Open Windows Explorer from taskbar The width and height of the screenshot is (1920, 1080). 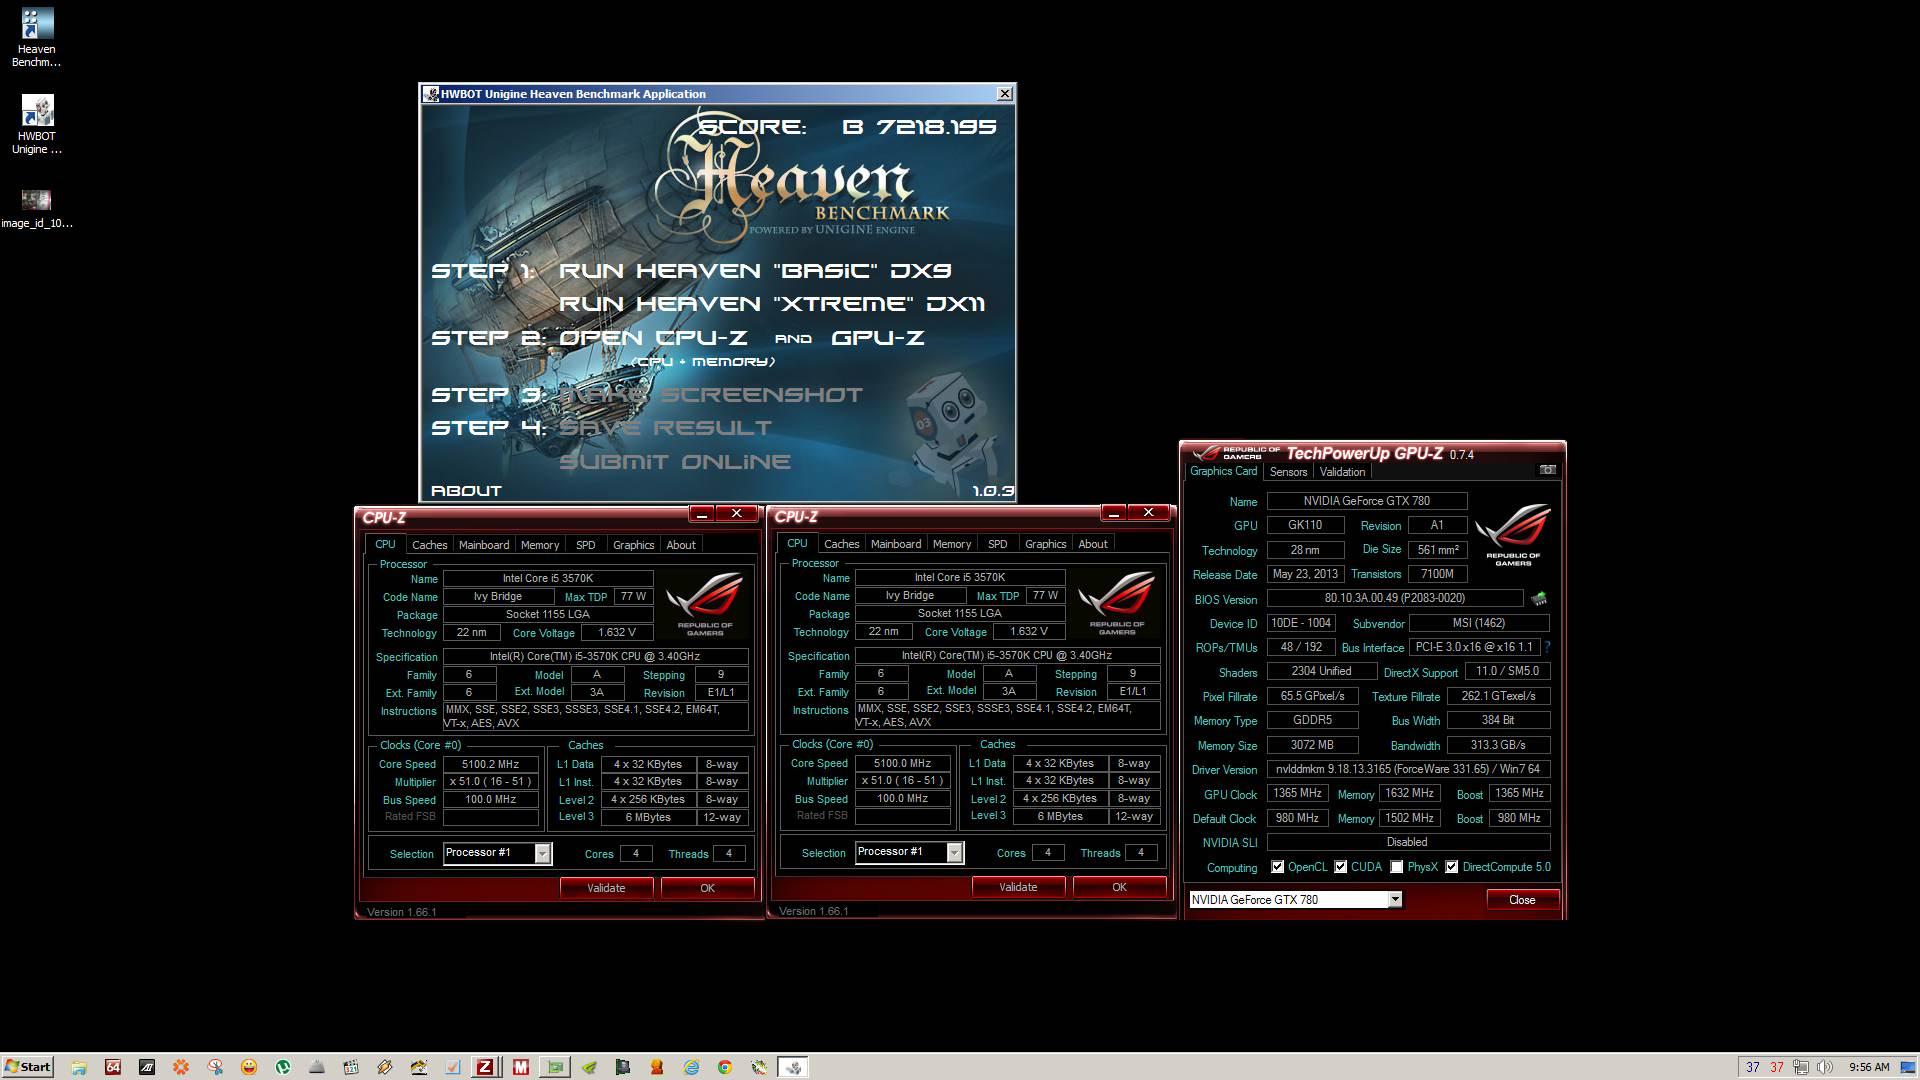pos(79,1067)
